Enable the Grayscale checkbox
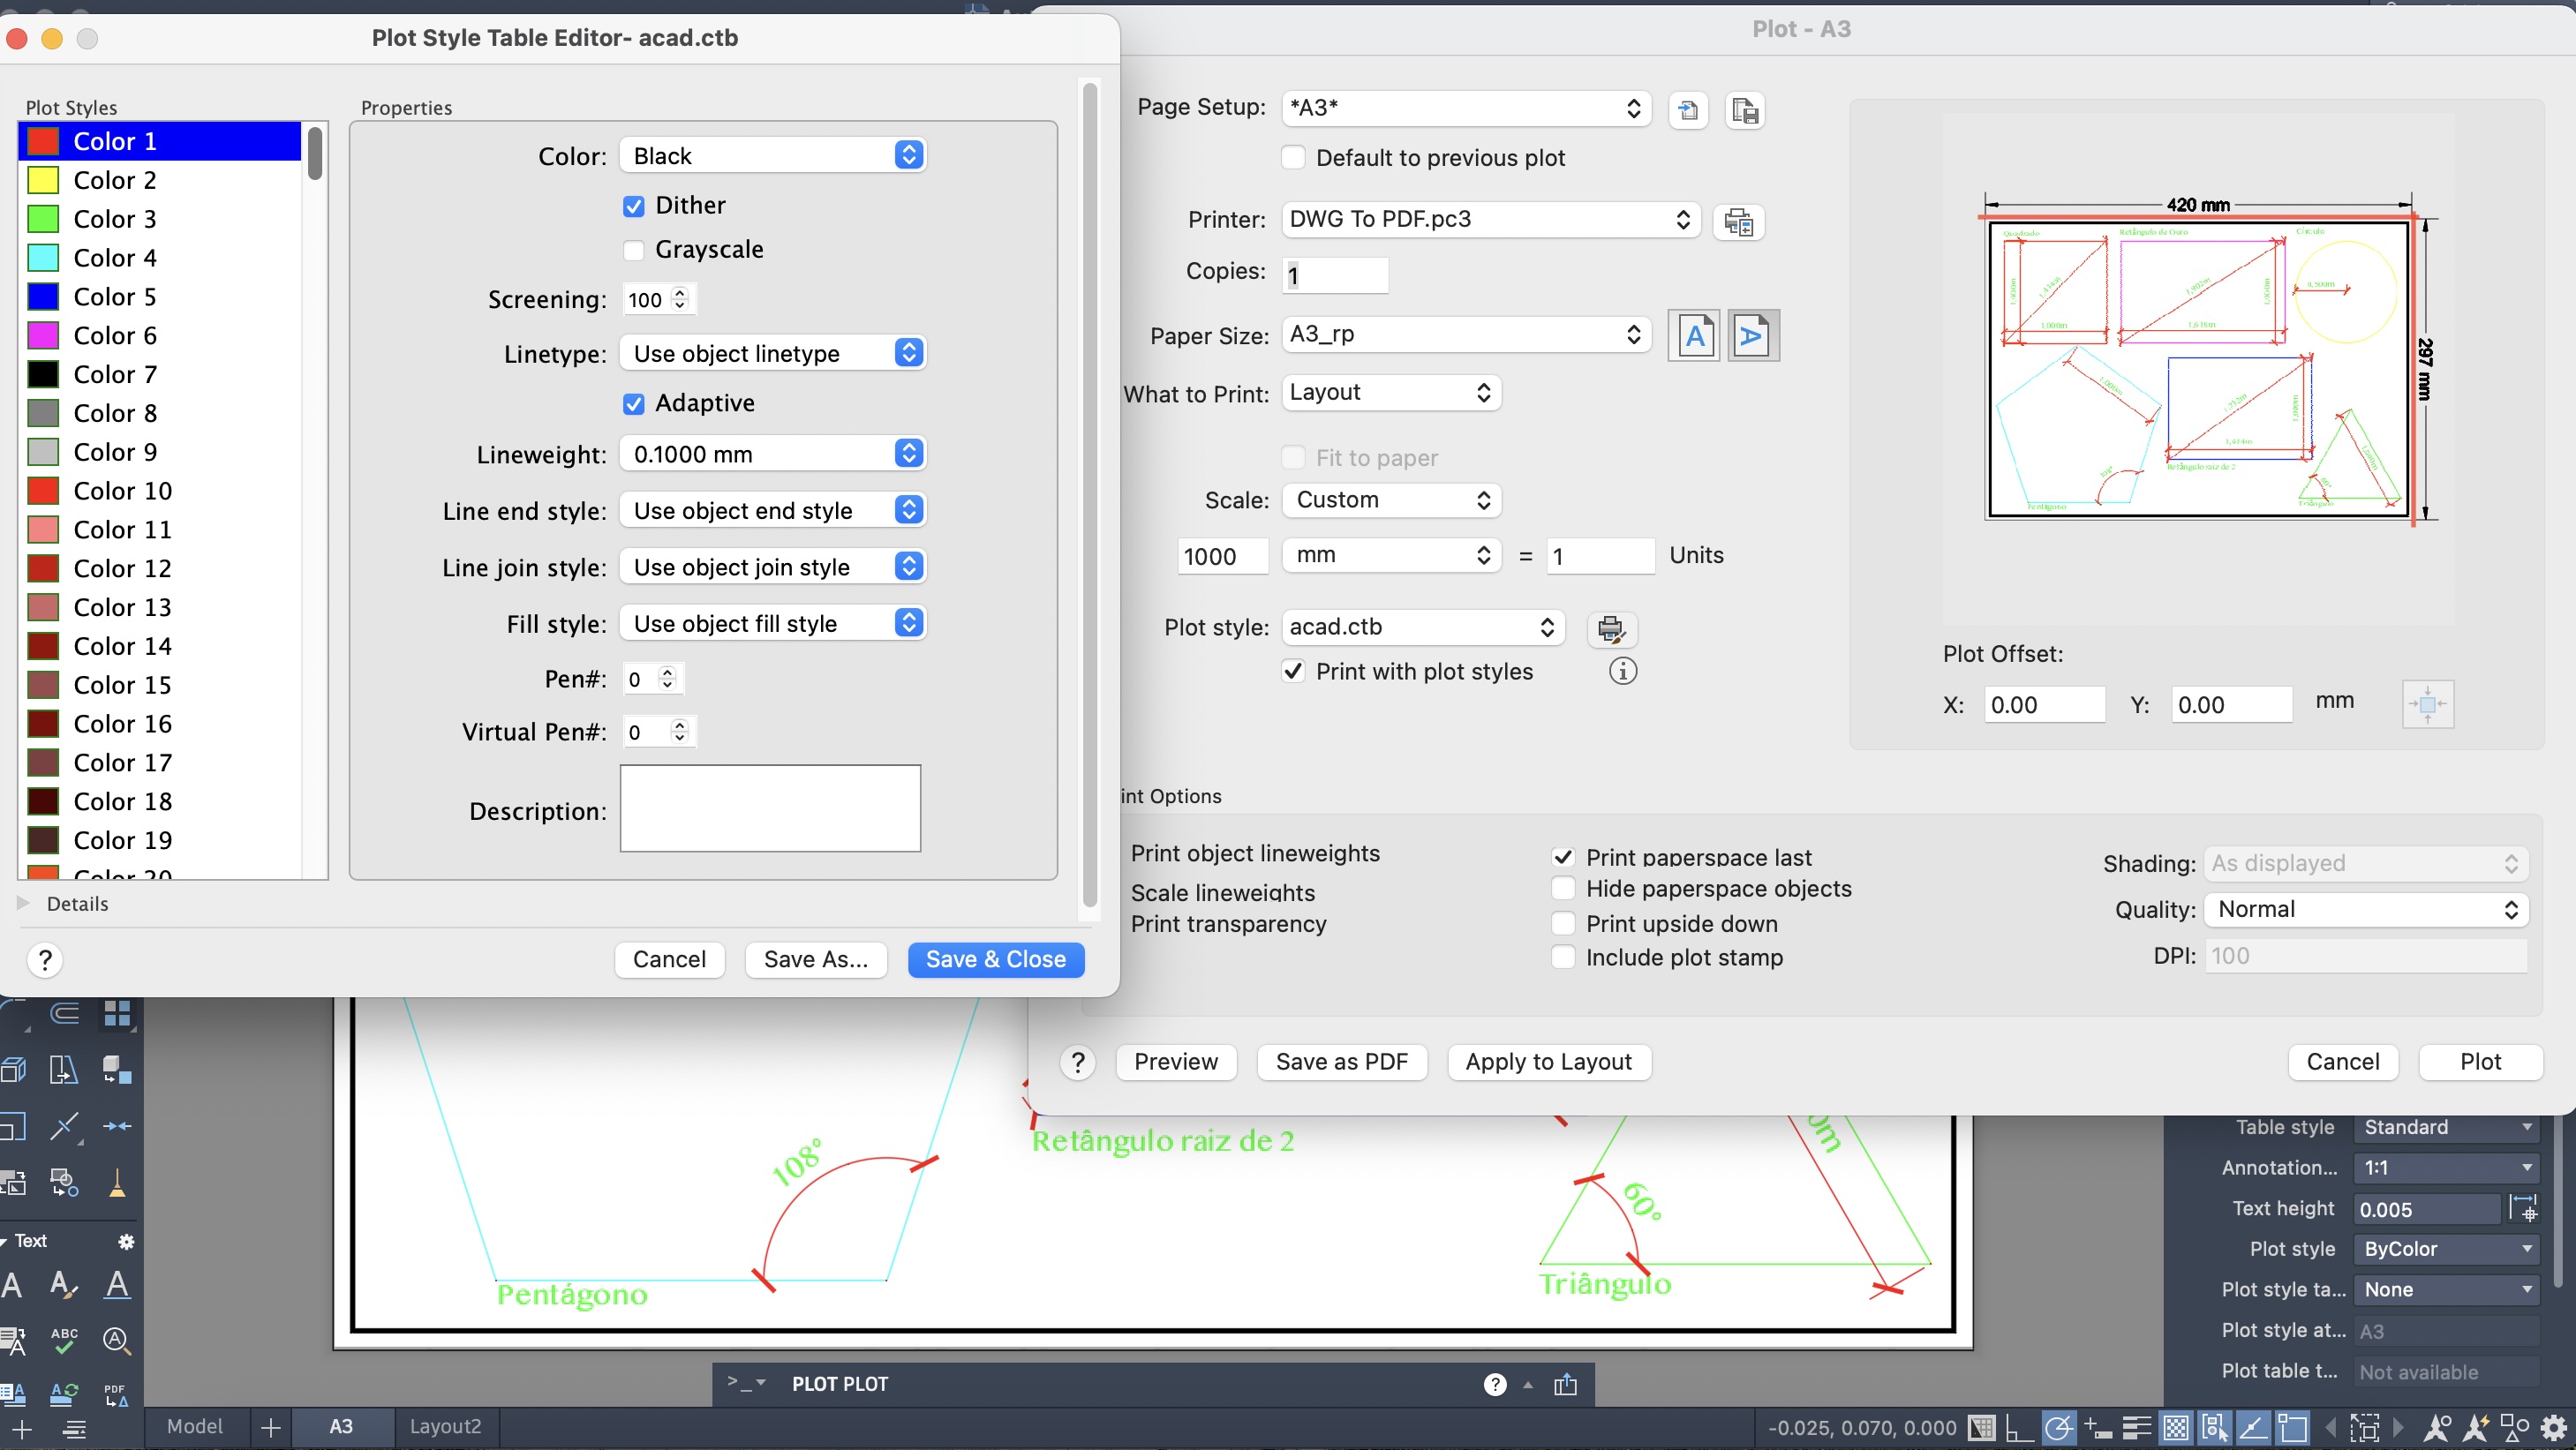The image size is (2576, 1450). (634, 250)
